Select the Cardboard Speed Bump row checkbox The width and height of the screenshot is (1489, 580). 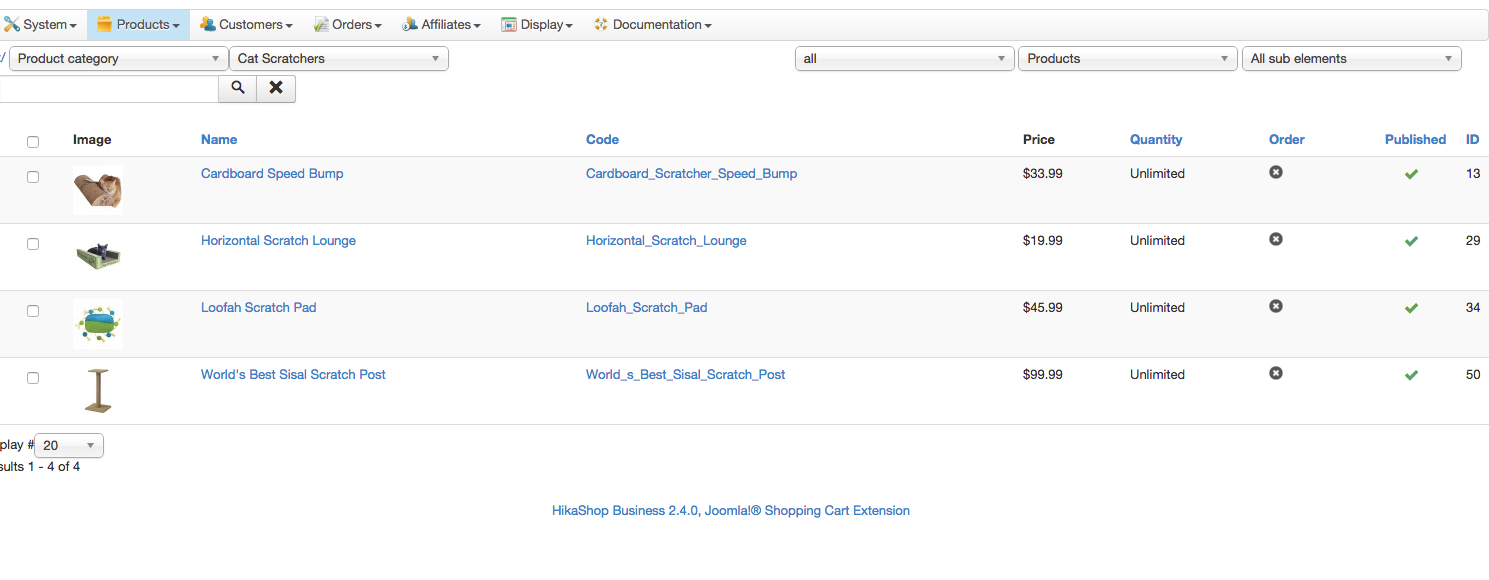33,177
